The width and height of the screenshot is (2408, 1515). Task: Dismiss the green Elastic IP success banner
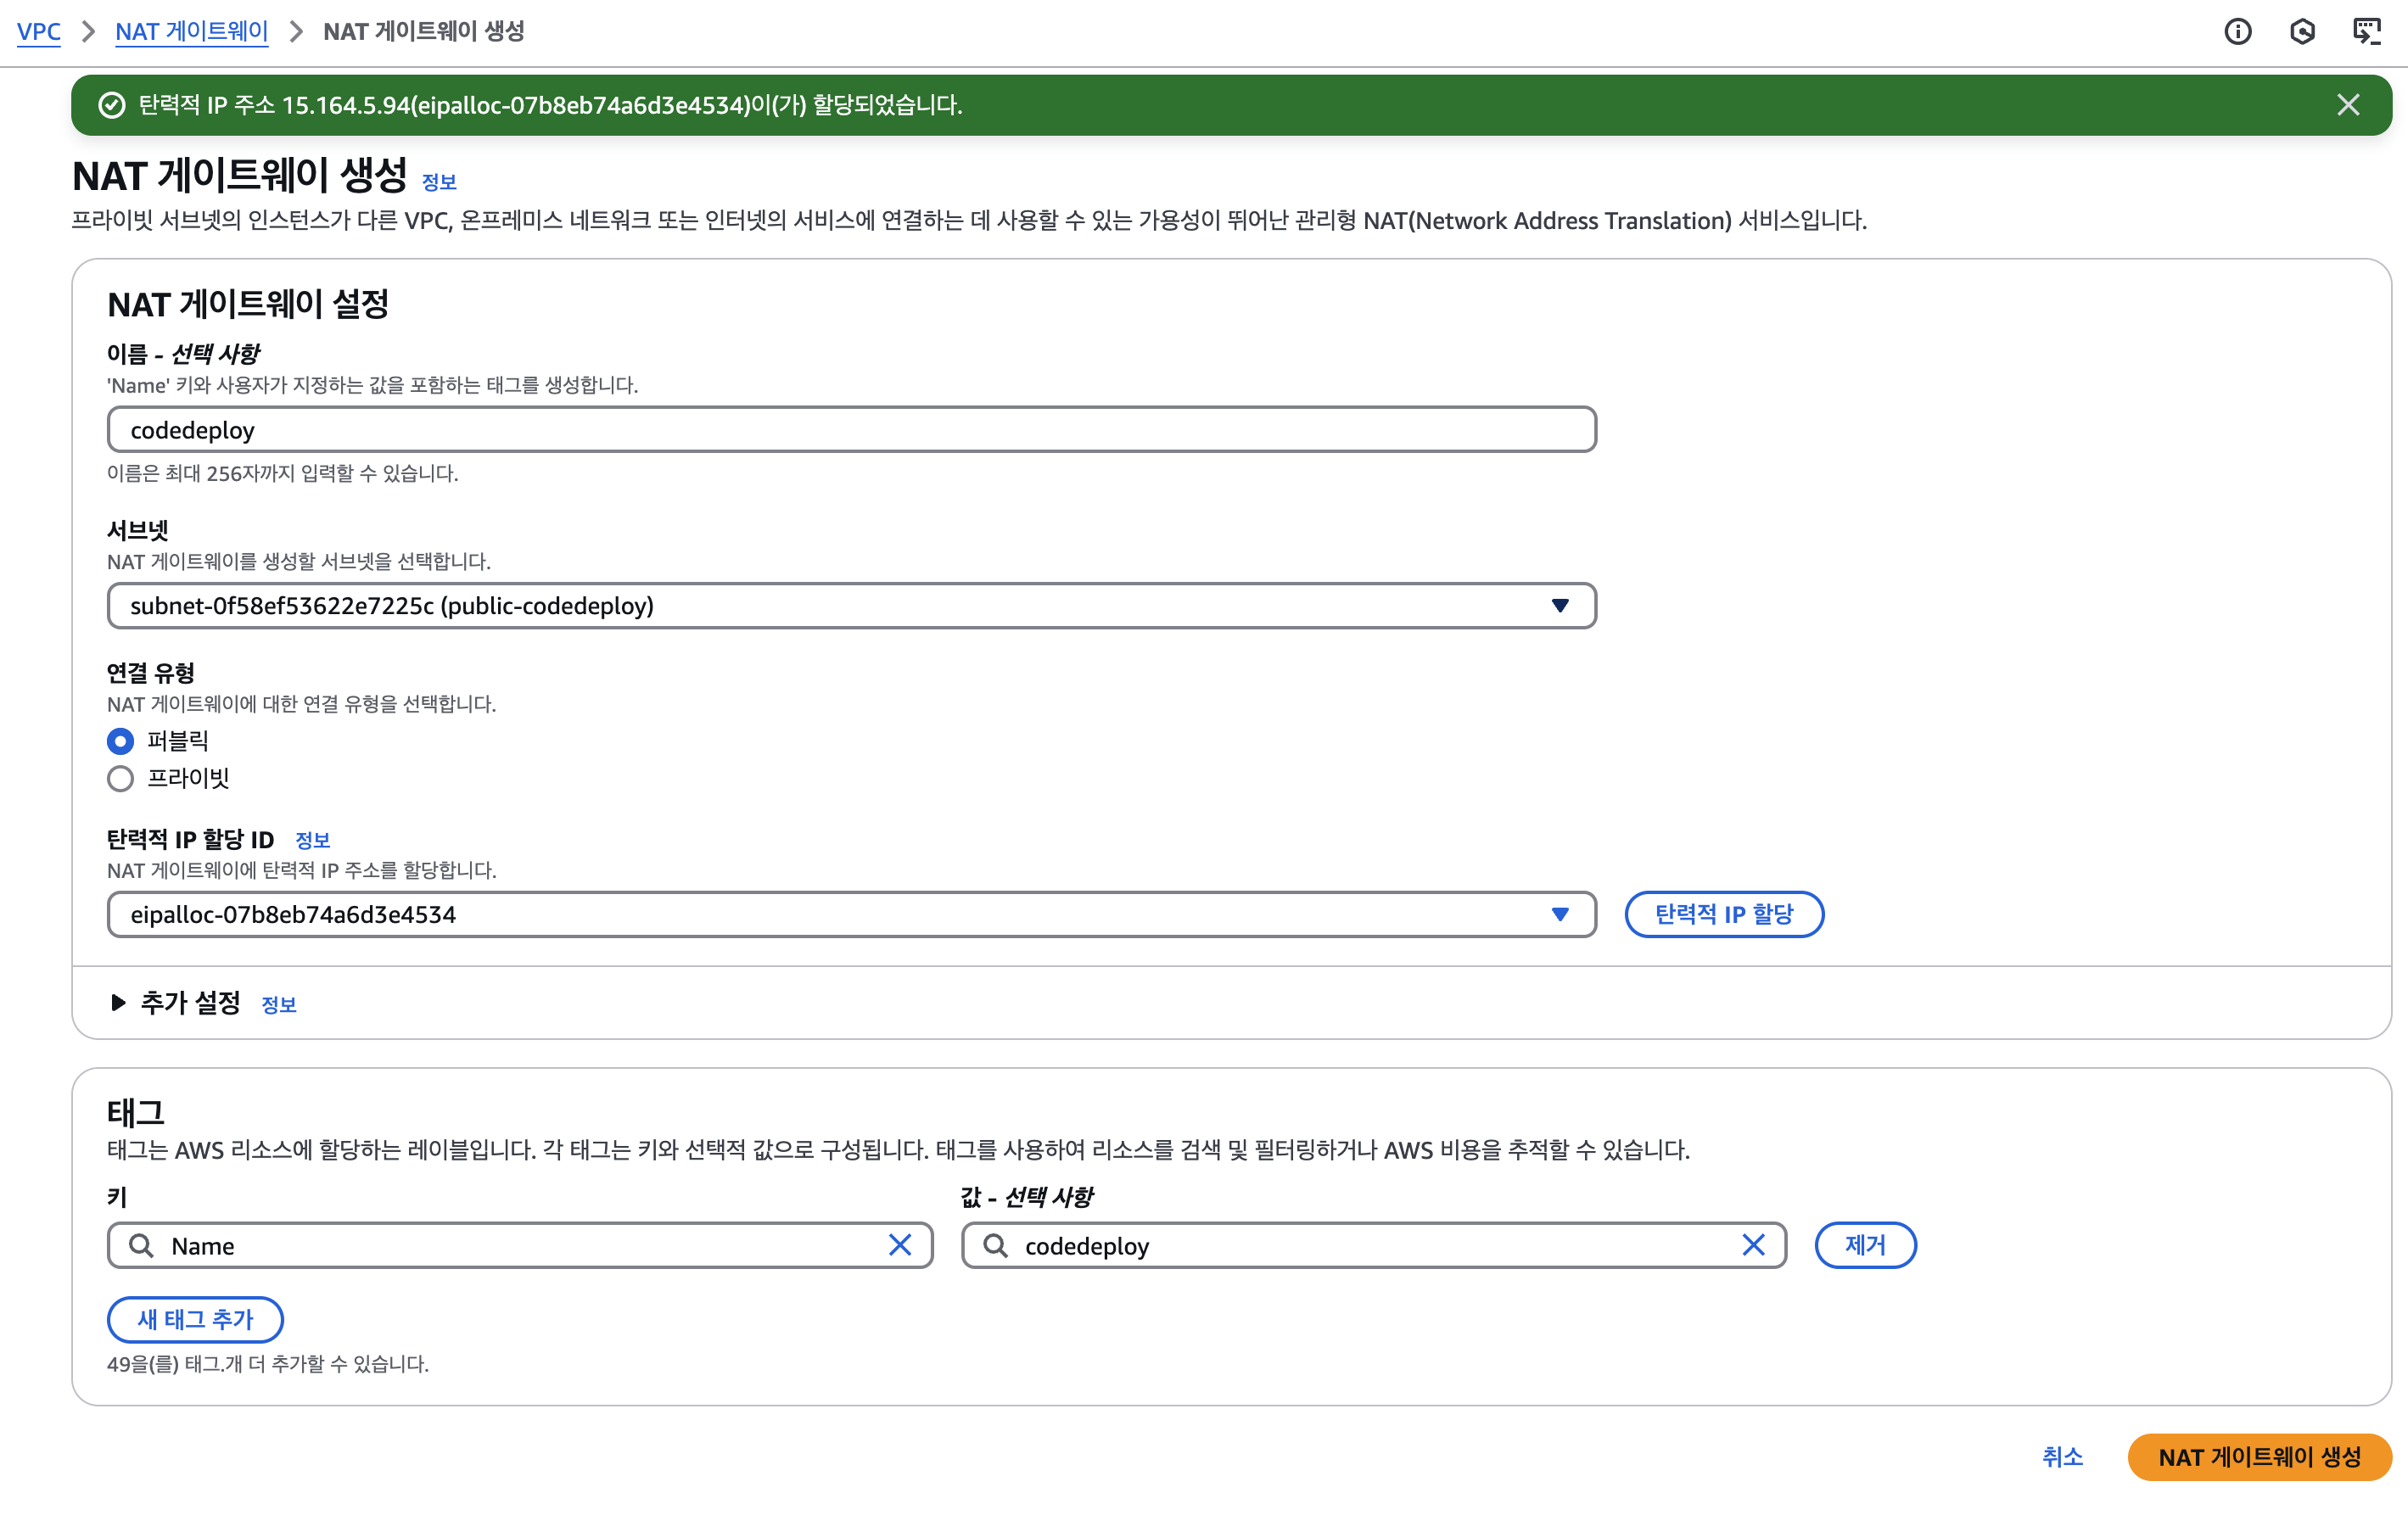[x=2348, y=105]
